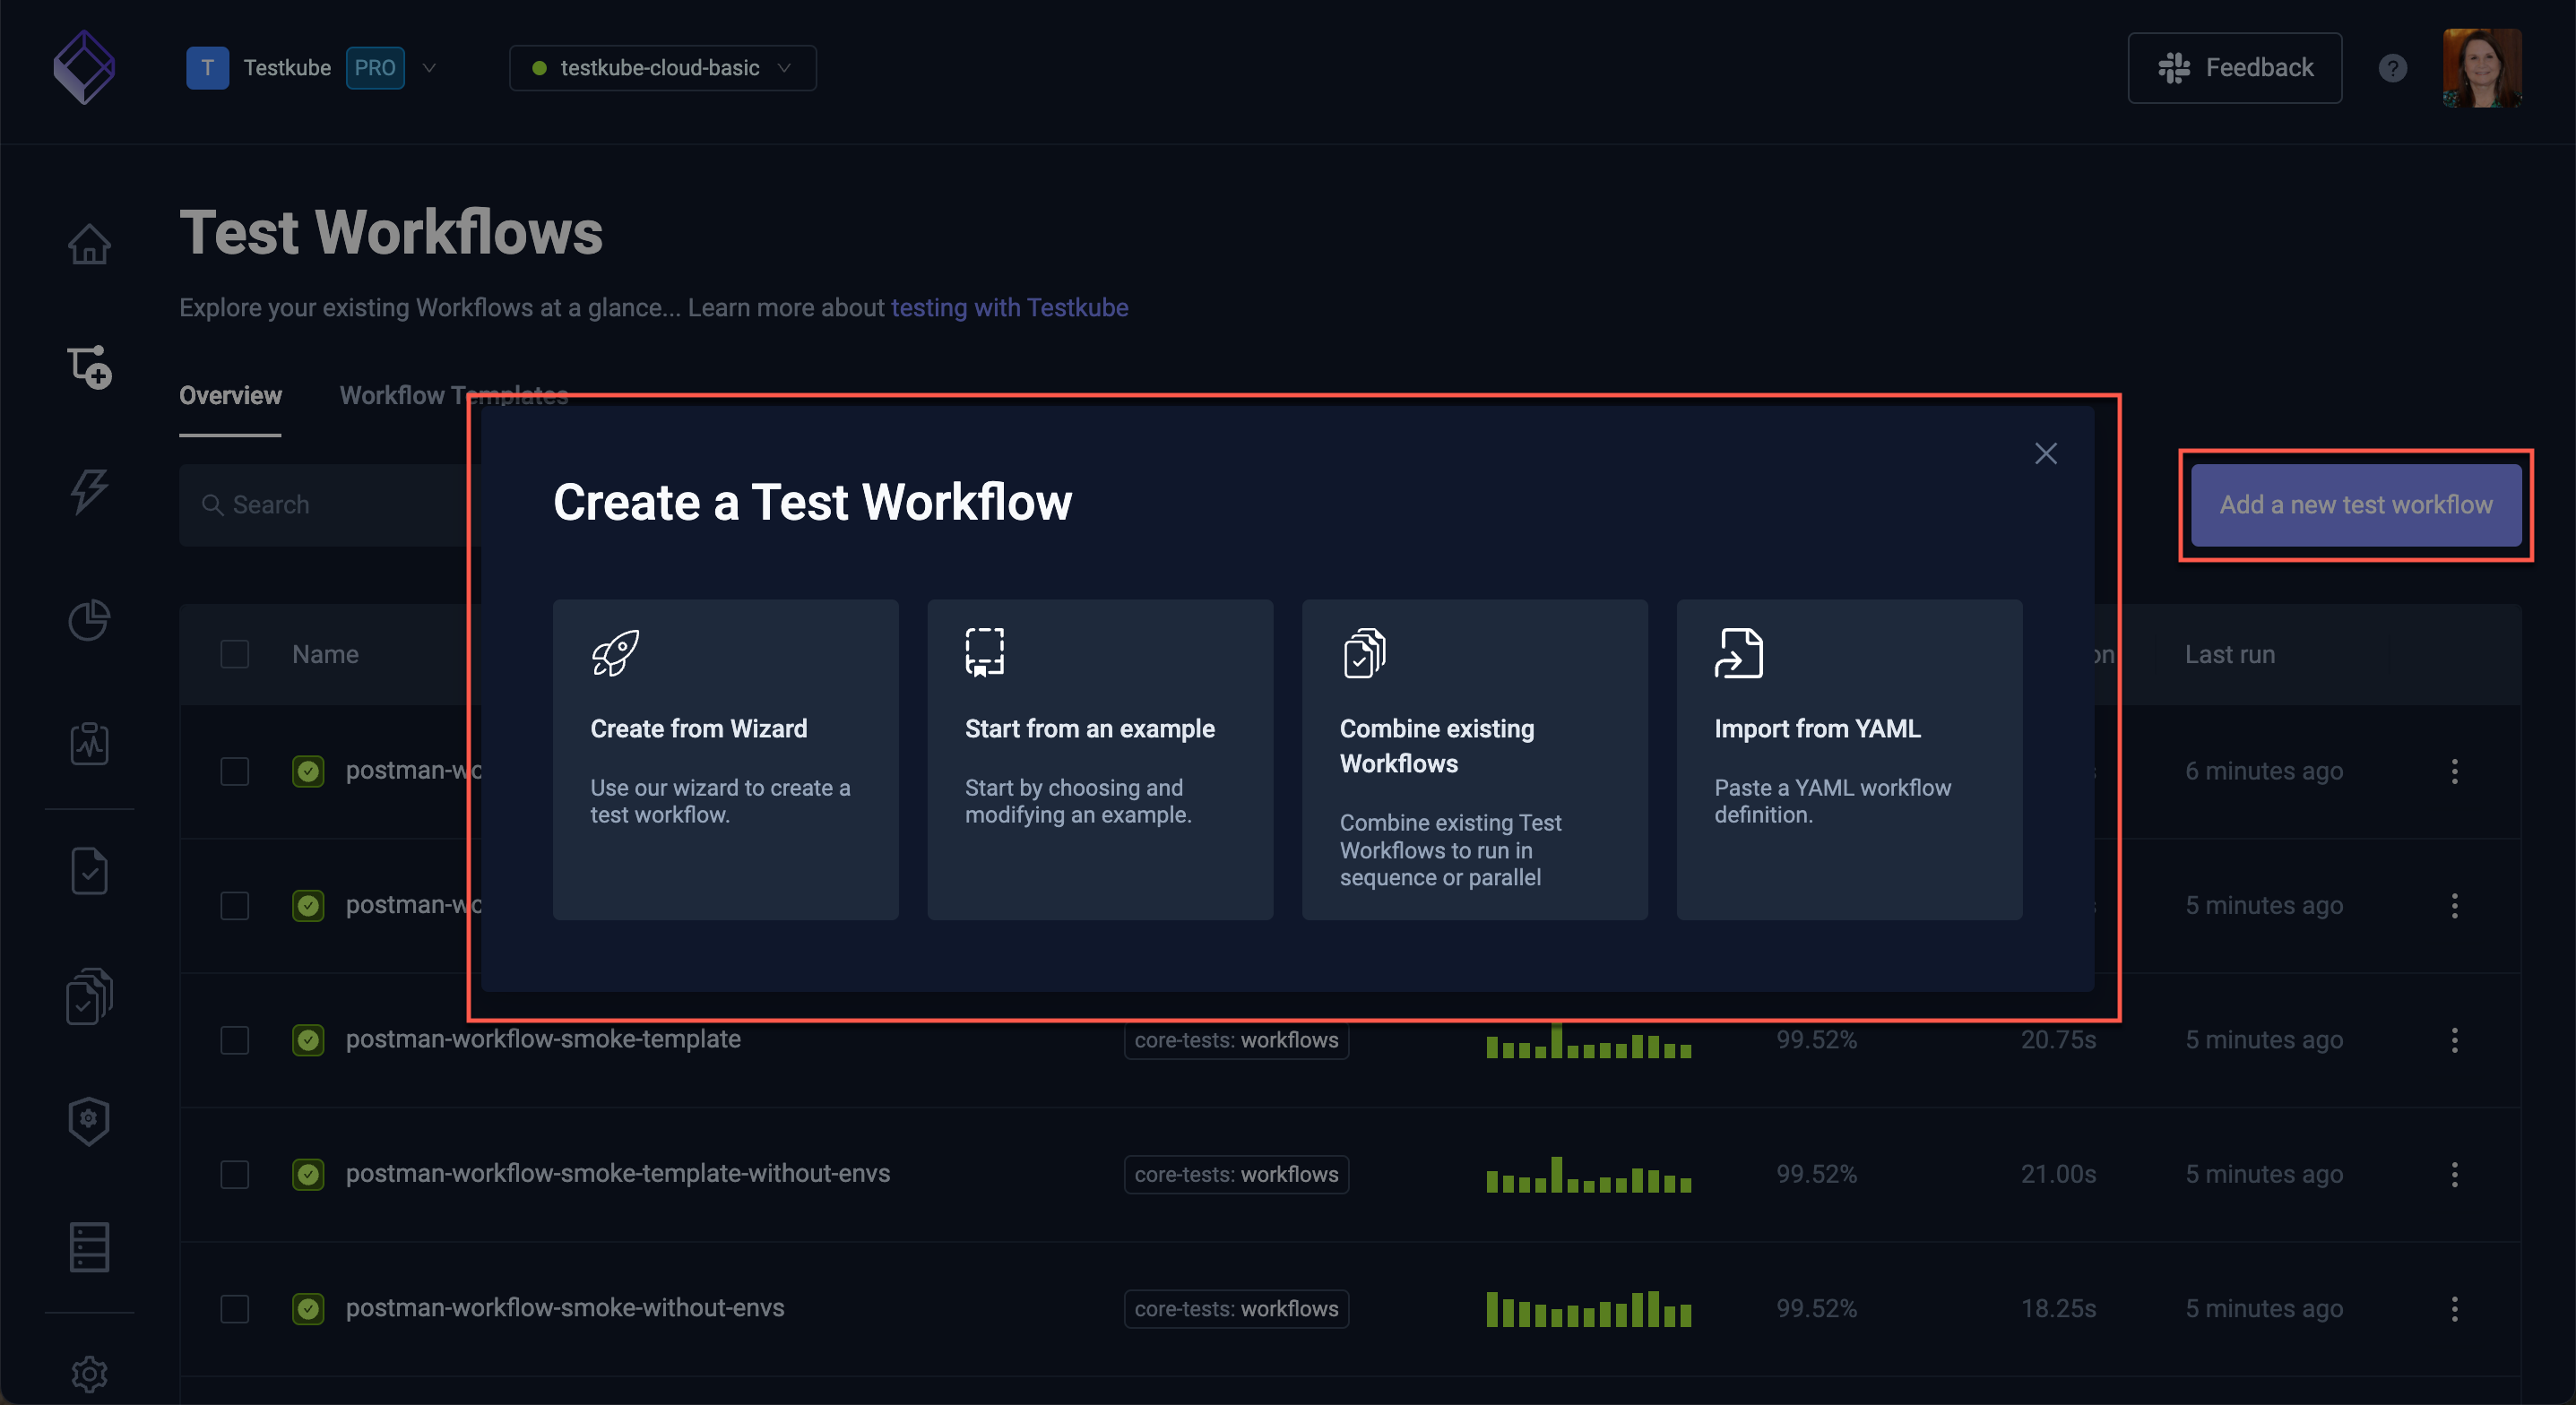Open the pie chart insights icon
Viewport: 2576px width, 1405px height.
pos(89,619)
